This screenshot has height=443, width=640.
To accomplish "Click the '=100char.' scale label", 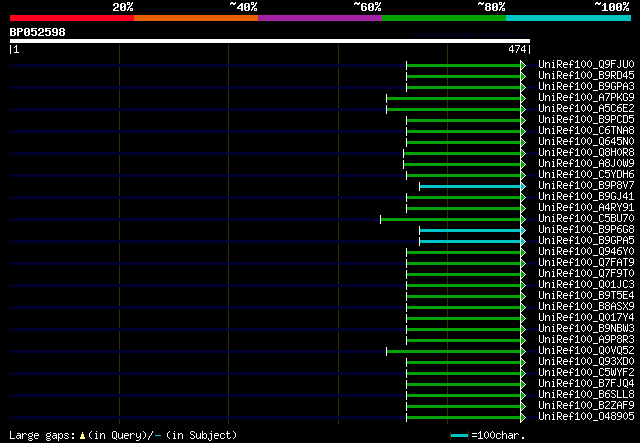I will (x=498, y=435).
